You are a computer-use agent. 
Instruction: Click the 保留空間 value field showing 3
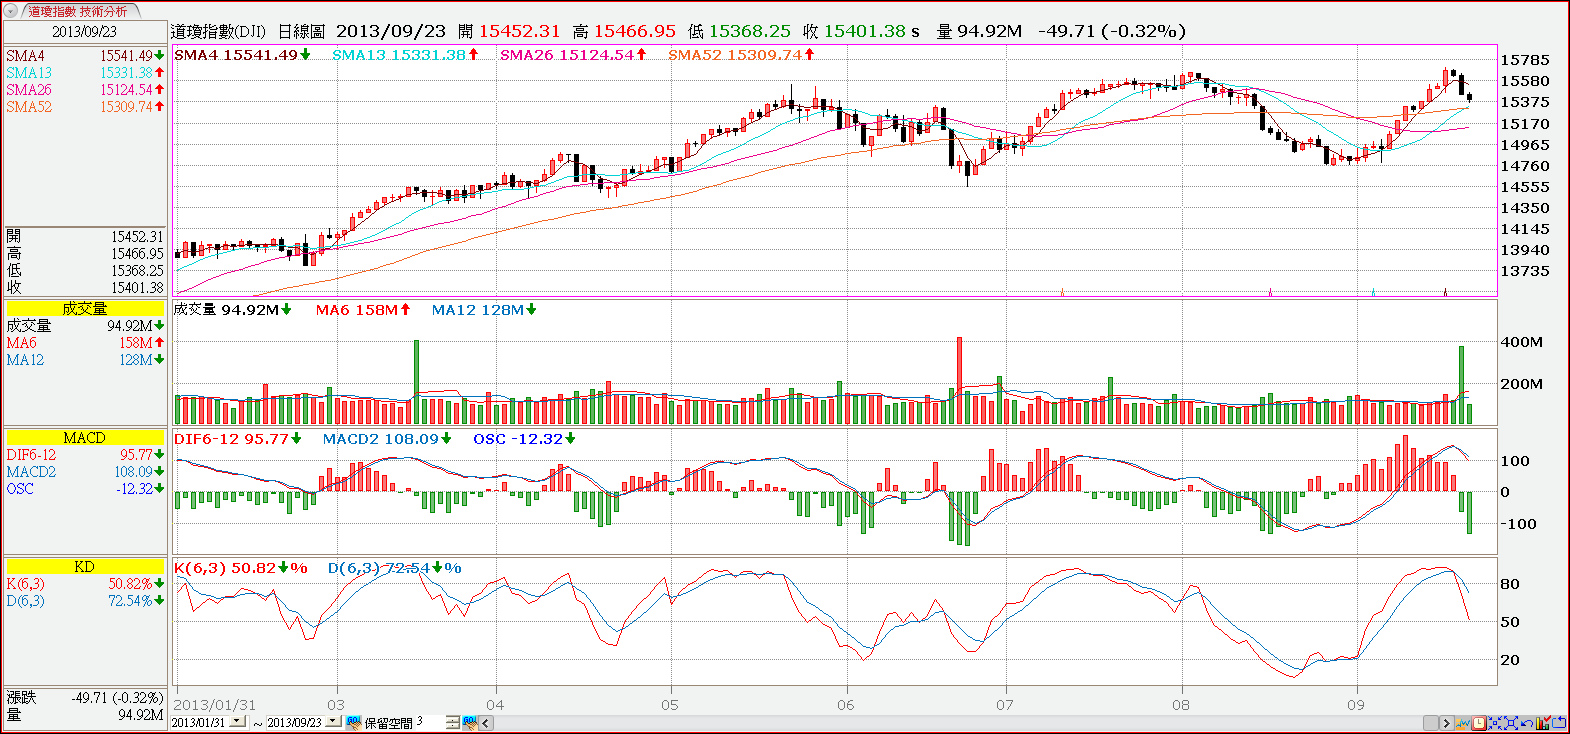click(x=428, y=722)
